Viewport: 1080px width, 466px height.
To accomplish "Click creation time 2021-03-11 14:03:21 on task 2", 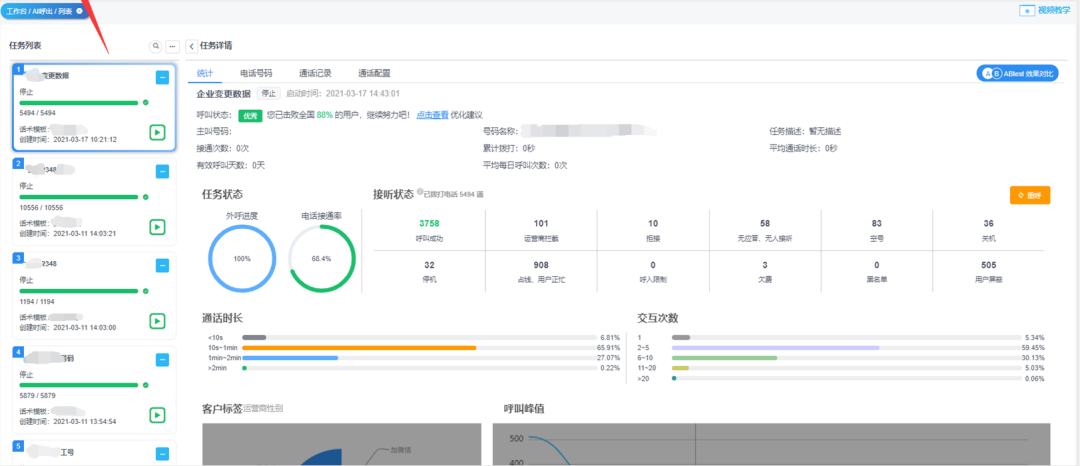I will pos(68,233).
